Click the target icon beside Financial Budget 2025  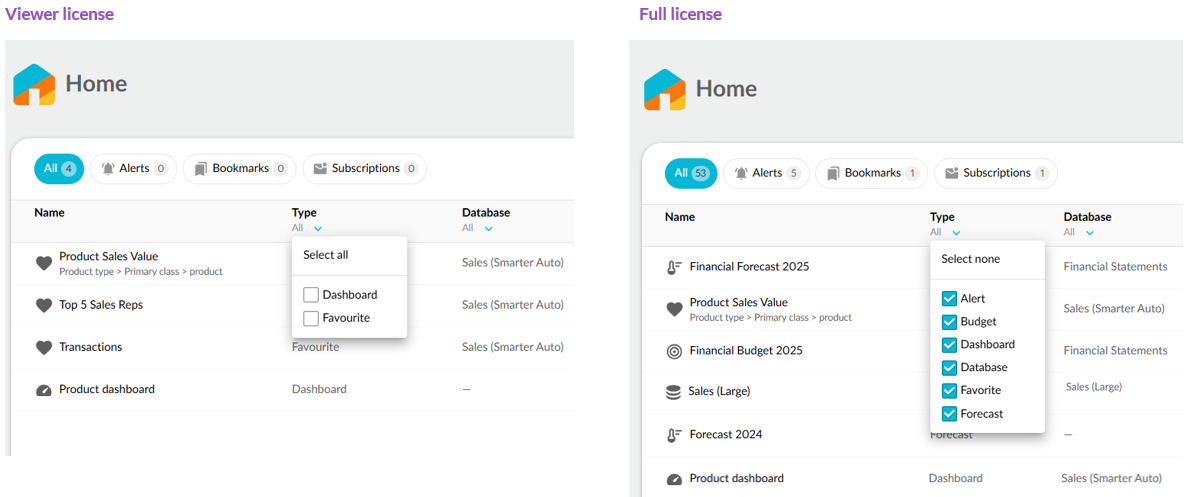[674, 352]
